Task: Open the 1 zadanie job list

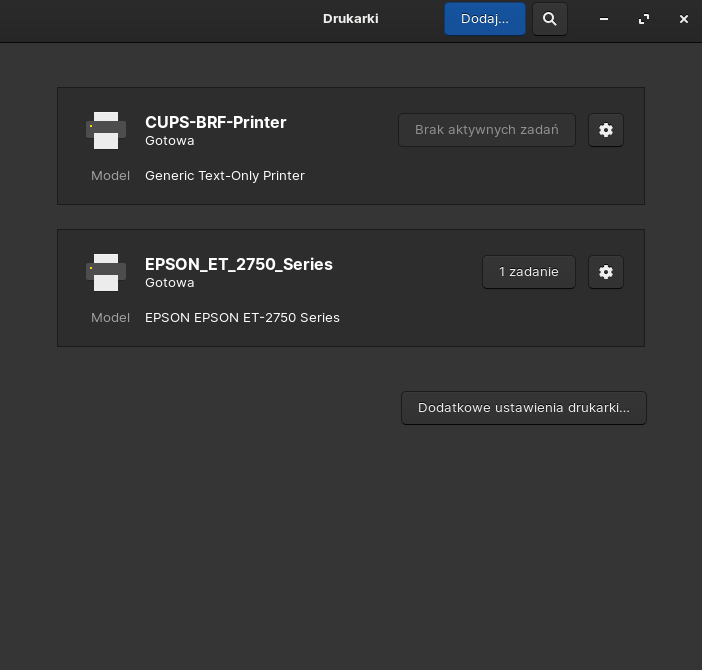Action: click(529, 272)
